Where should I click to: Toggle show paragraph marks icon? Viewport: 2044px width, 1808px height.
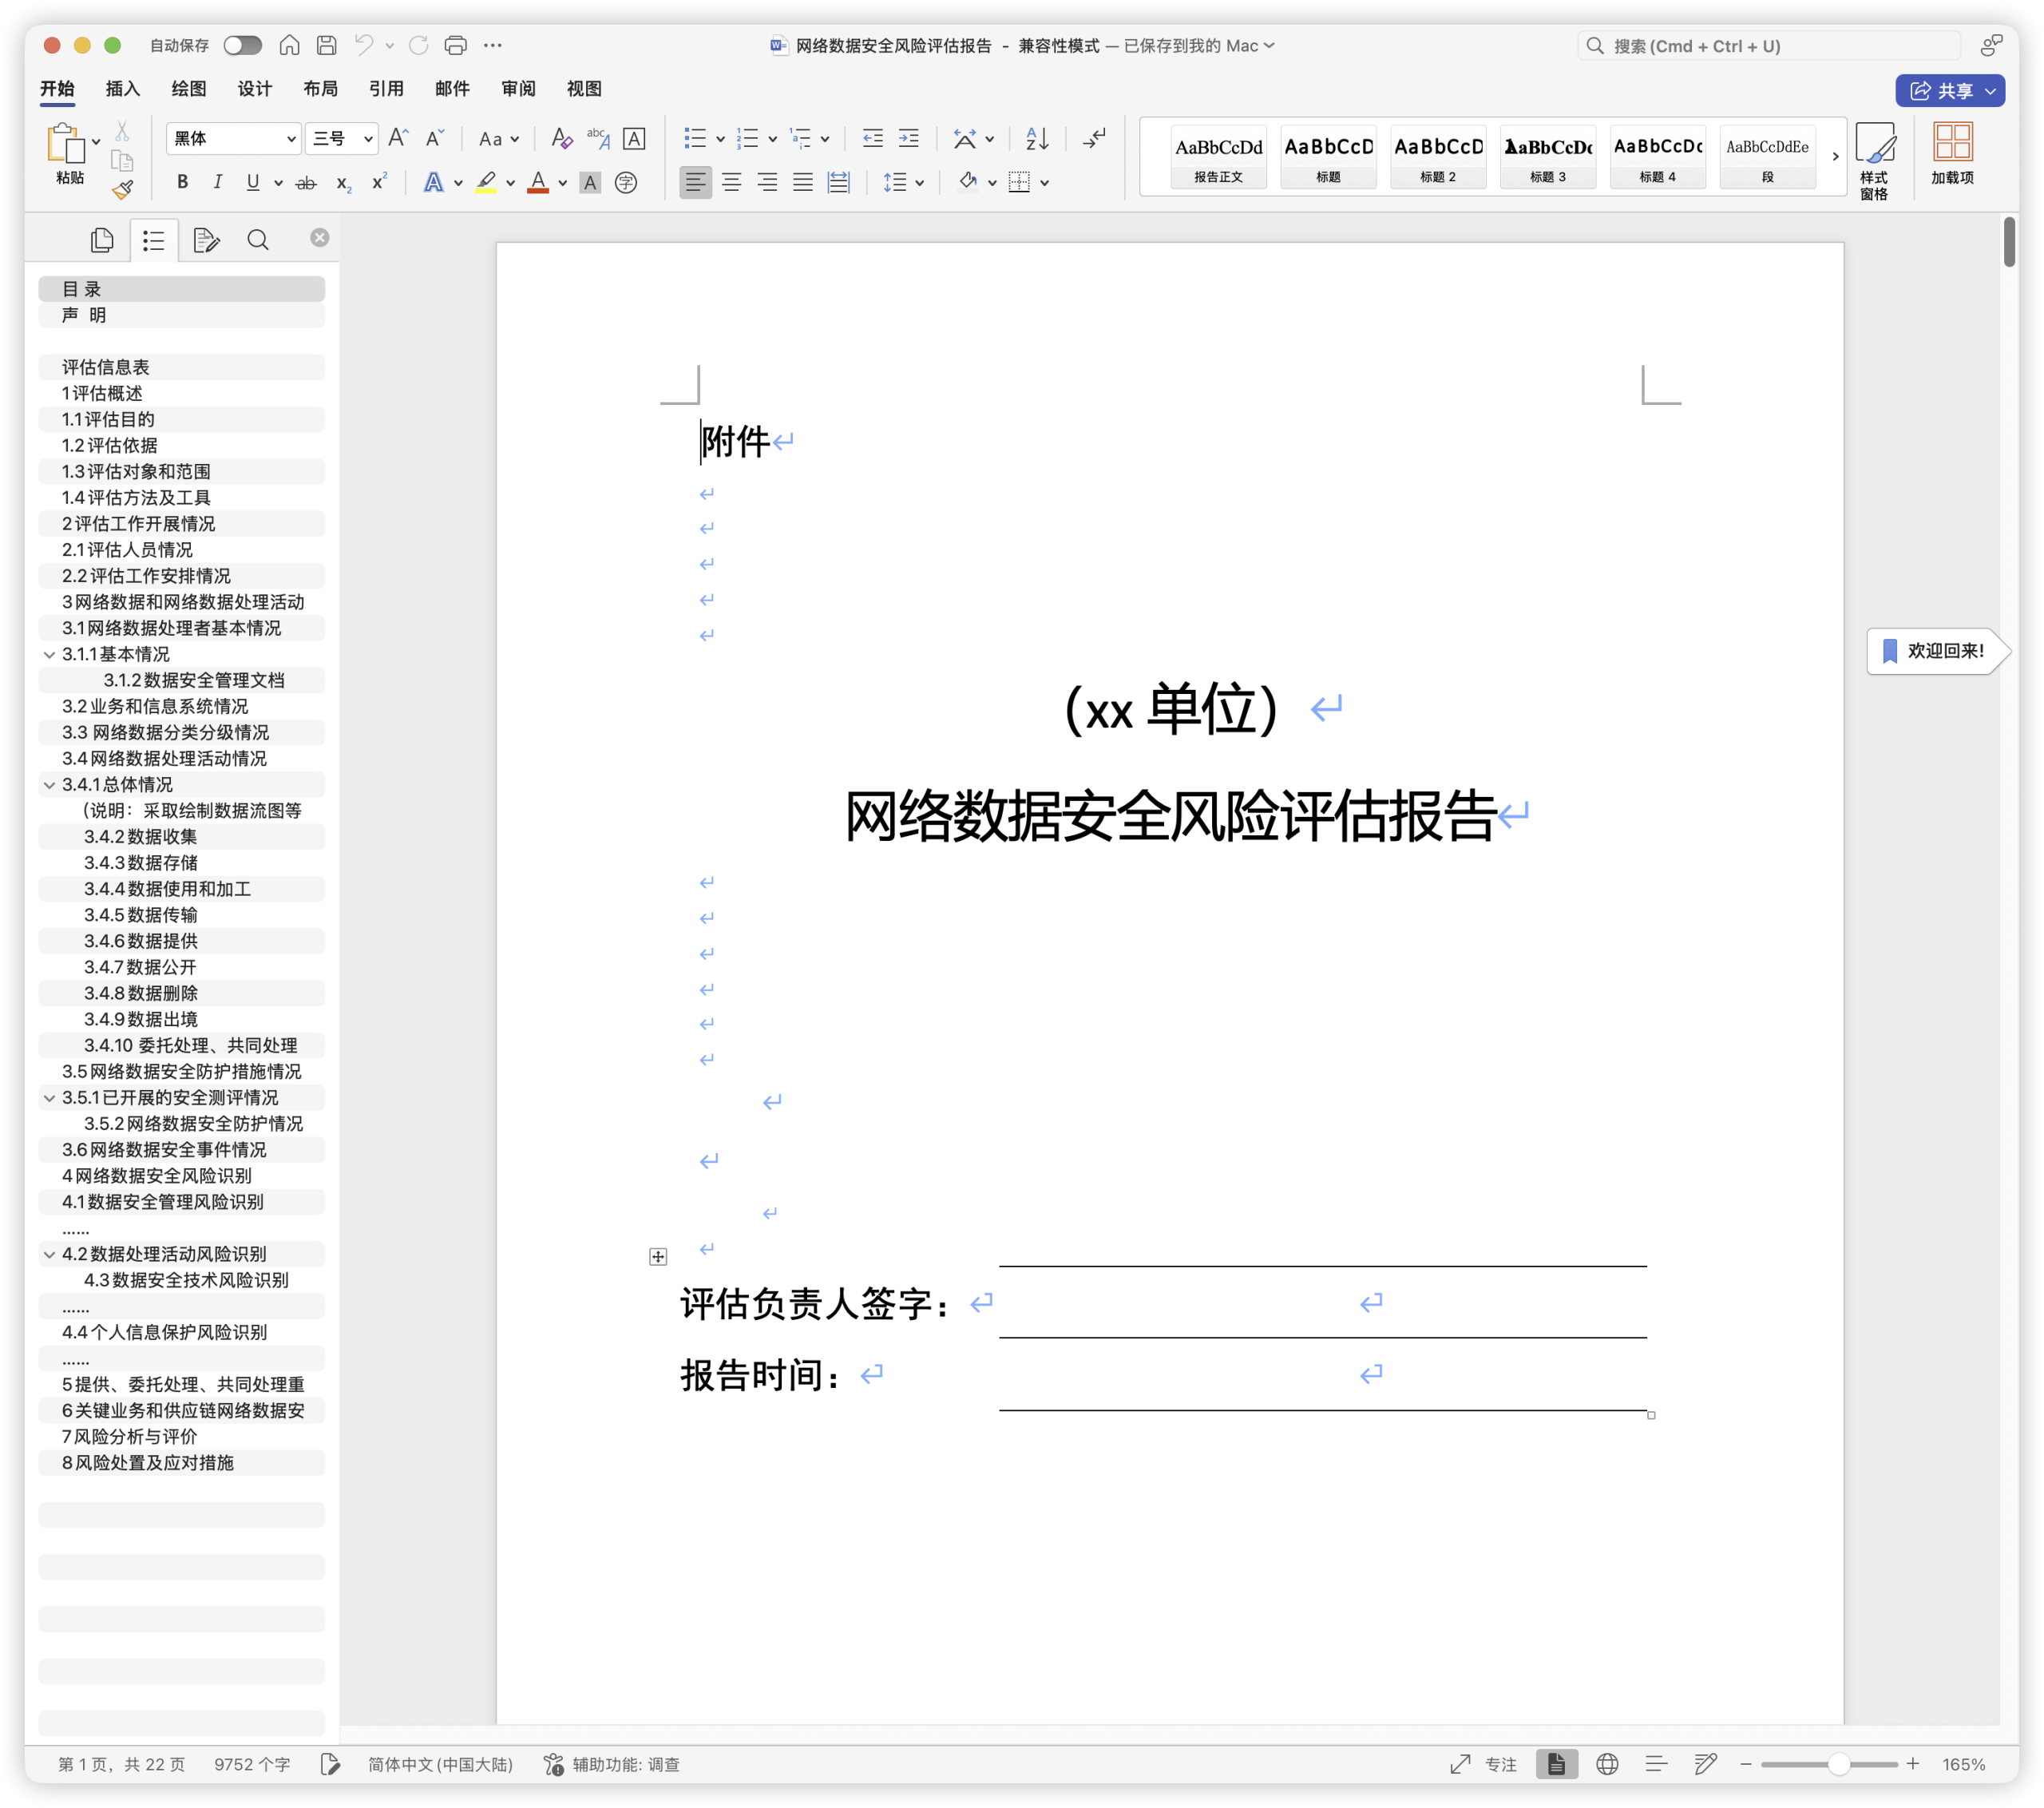click(x=1094, y=138)
